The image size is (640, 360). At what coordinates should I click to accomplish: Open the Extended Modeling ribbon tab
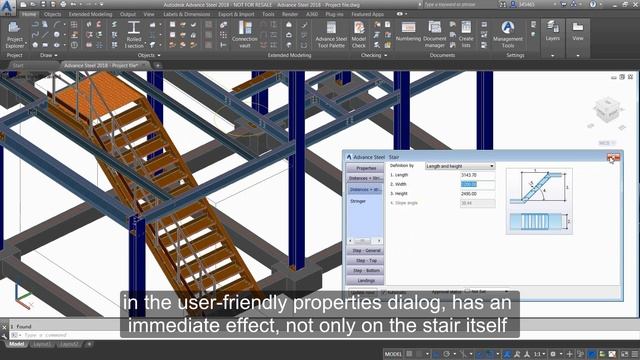90,14
